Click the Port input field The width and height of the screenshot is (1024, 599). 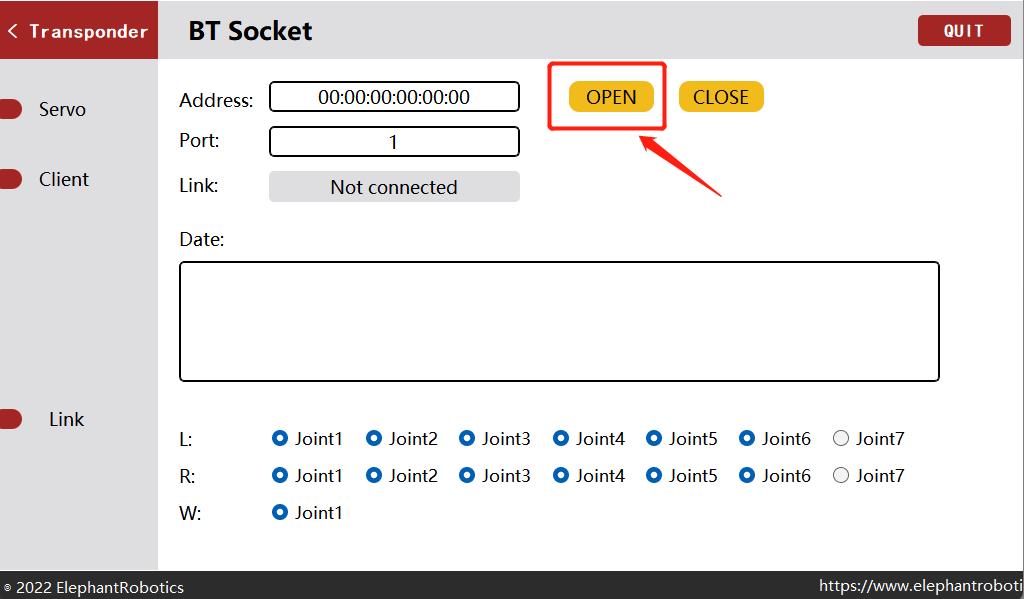point(394,142)
